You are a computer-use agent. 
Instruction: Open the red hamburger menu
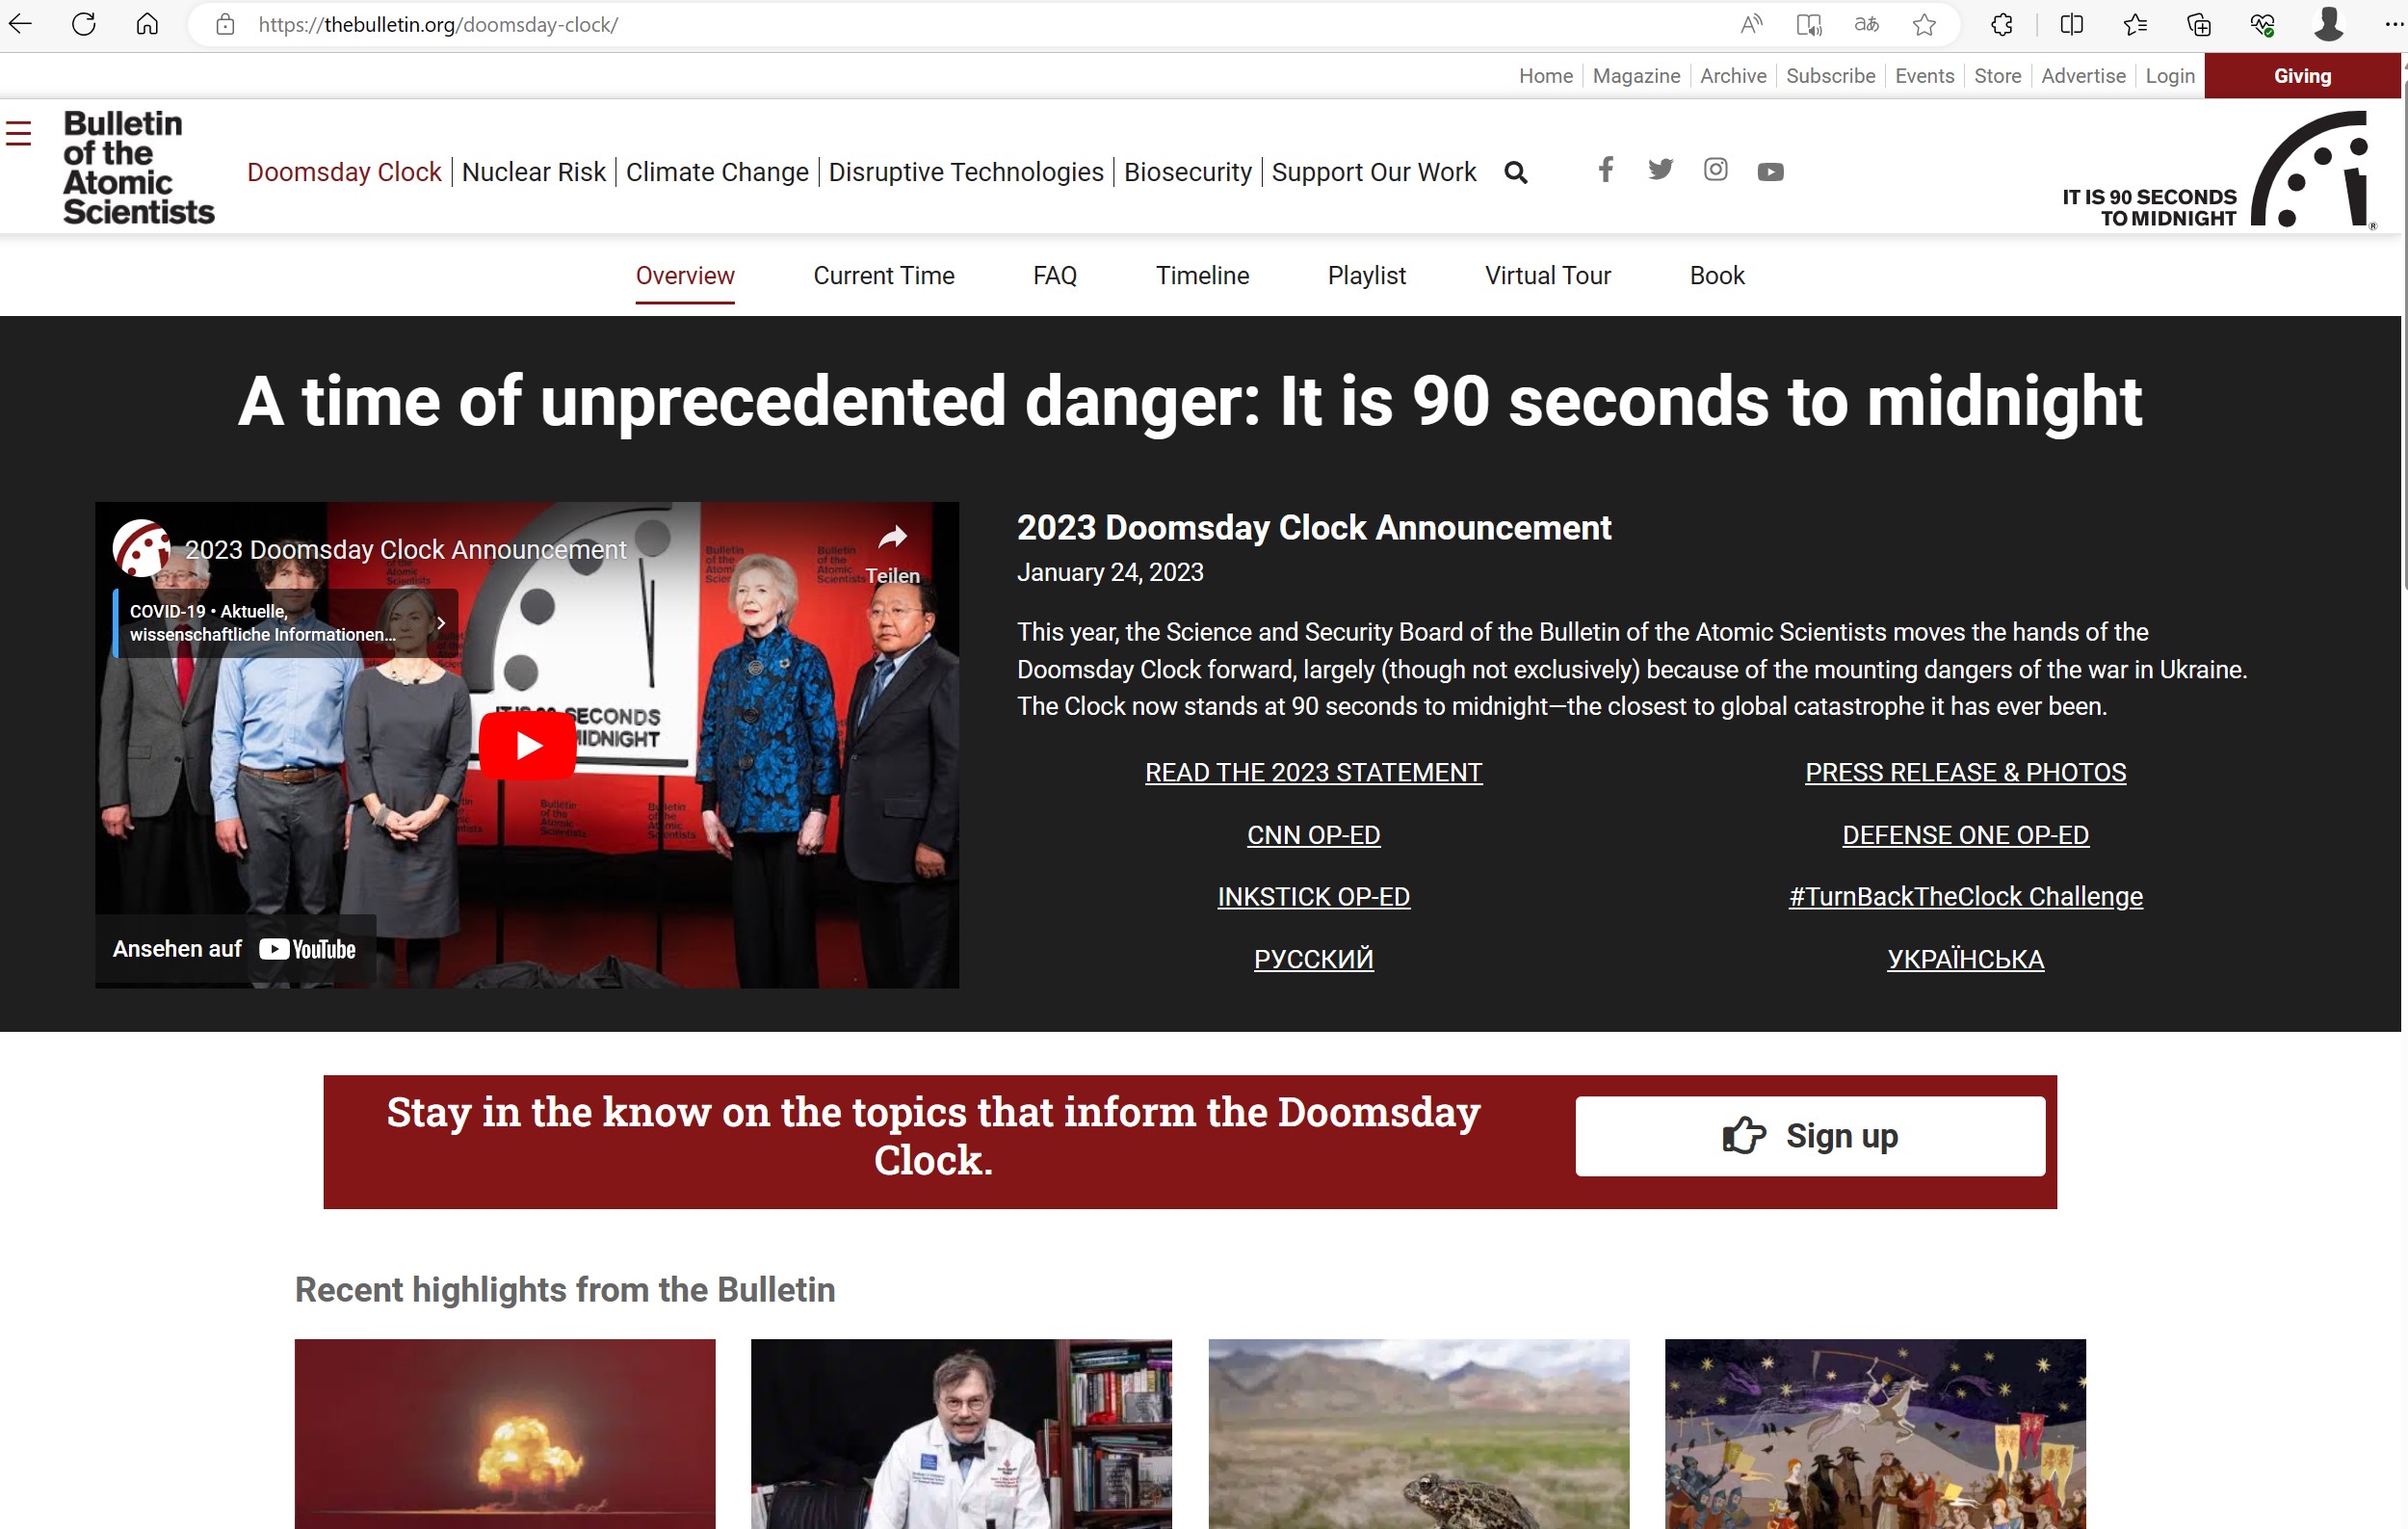(18, 132)
